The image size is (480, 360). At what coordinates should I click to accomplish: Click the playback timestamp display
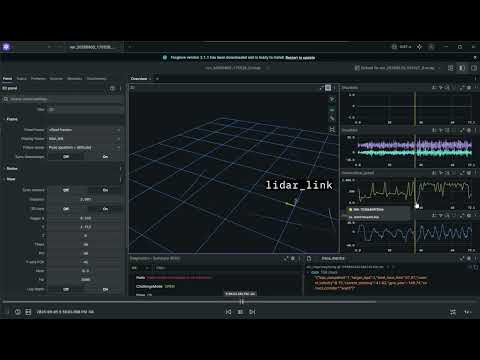click(x=65, y=312)
